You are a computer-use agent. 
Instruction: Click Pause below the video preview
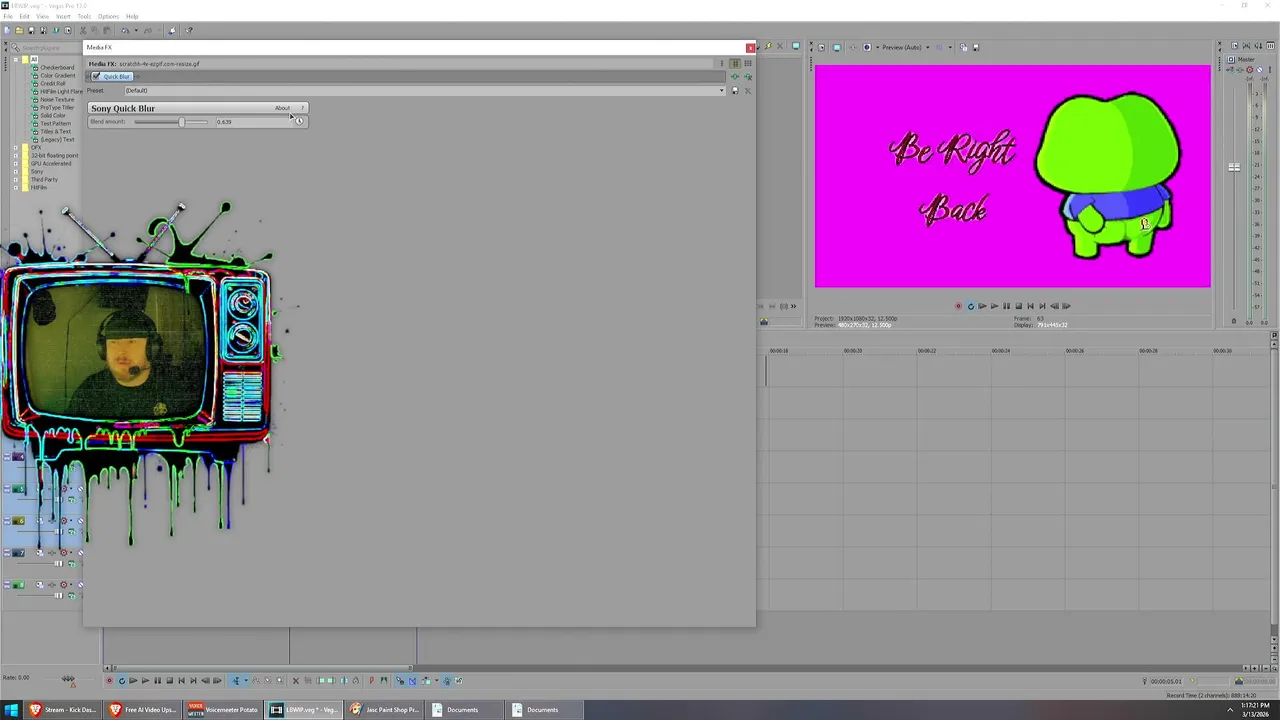(x=1006, y=306)
